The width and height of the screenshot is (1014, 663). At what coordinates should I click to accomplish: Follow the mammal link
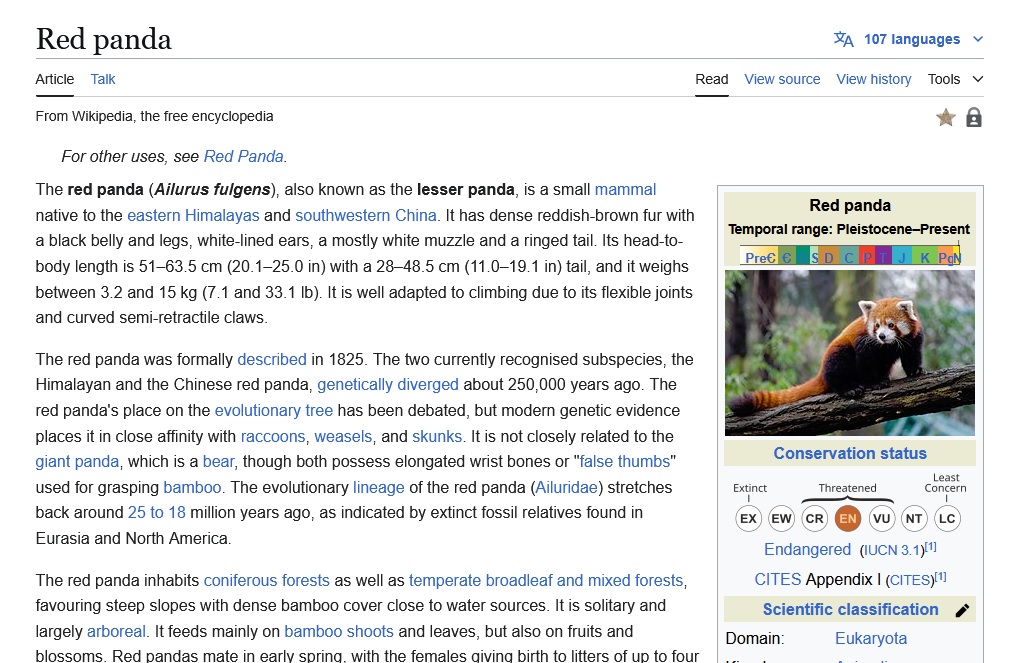[x=625, y=190]
